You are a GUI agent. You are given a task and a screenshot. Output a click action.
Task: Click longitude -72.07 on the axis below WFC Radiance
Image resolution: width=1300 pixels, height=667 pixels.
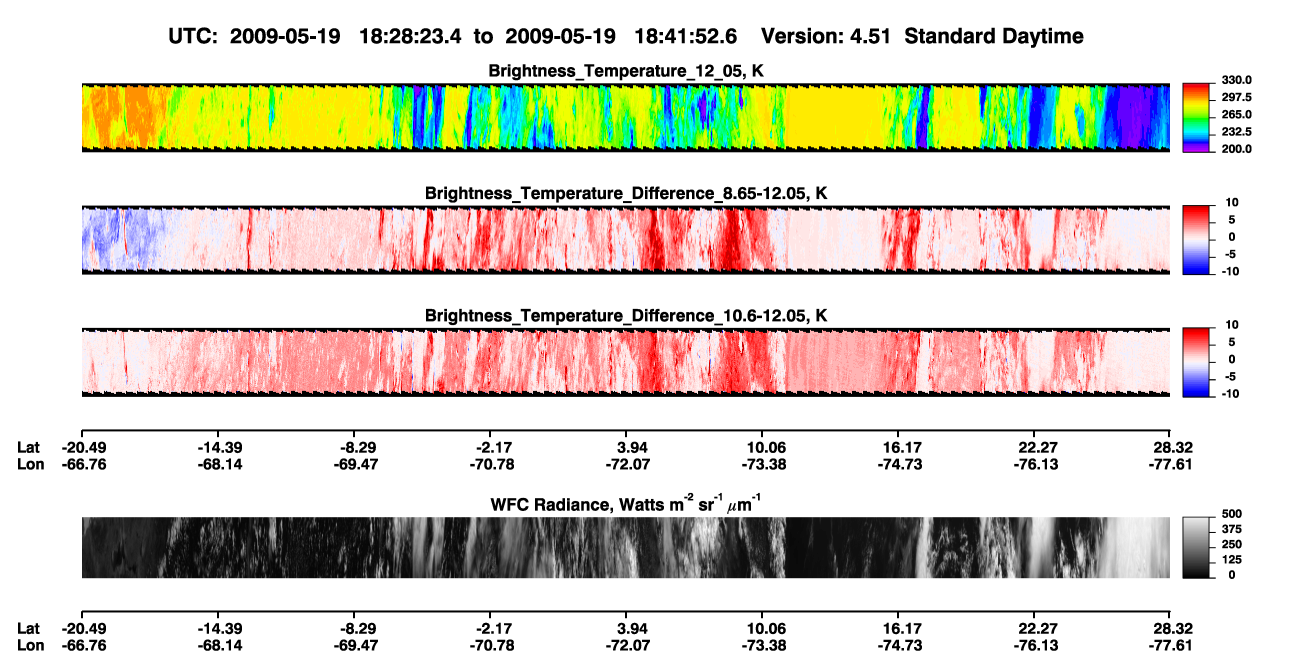(x=628, y=644)
